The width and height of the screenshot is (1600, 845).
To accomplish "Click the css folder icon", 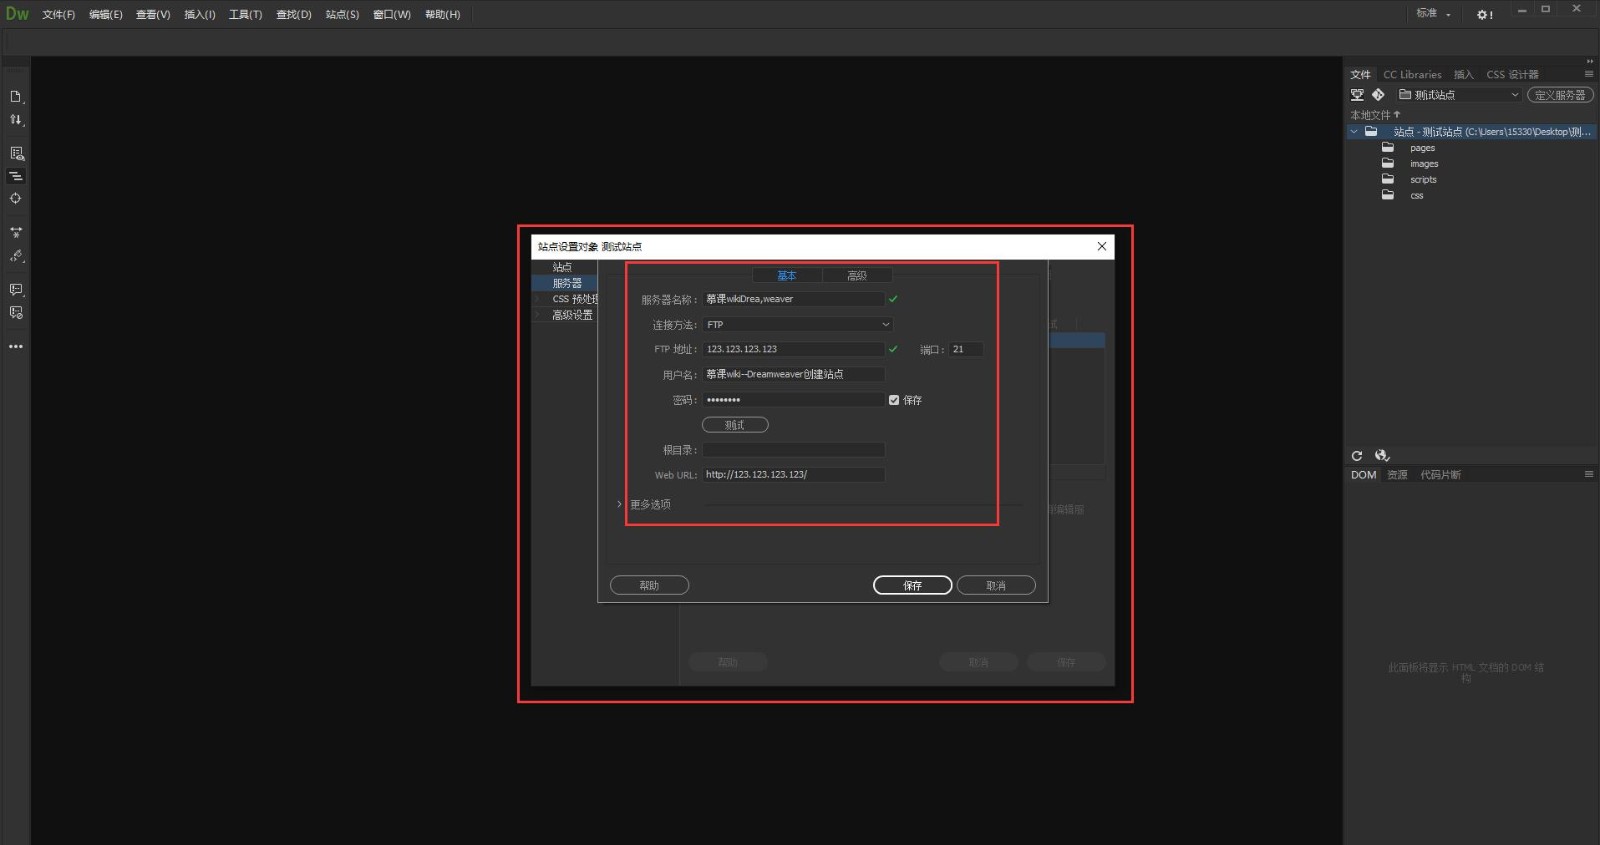I will click(x=1388, y=195).
